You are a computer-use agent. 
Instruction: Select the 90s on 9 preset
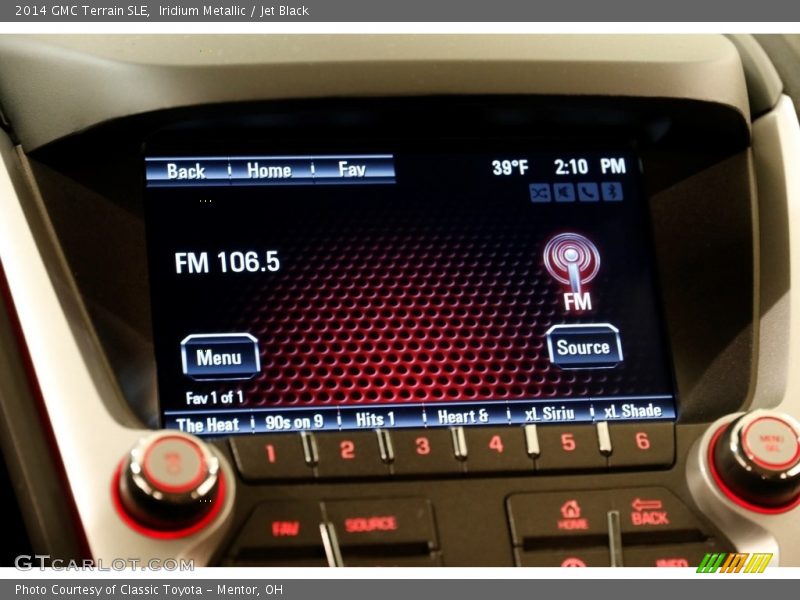[x=294, y=422]
